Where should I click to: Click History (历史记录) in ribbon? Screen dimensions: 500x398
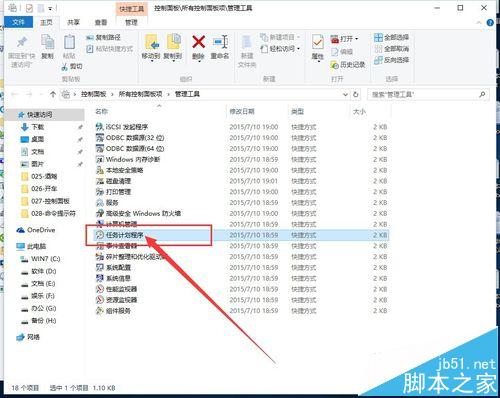point(348,65)
